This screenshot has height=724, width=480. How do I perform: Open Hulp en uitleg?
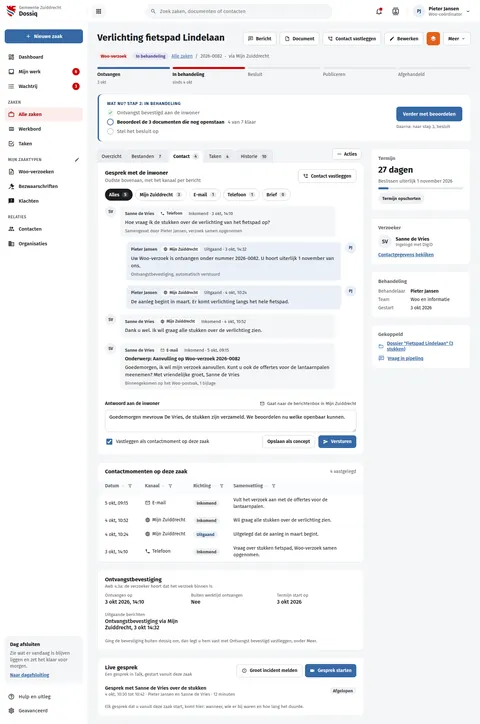(x=44, y=696)
